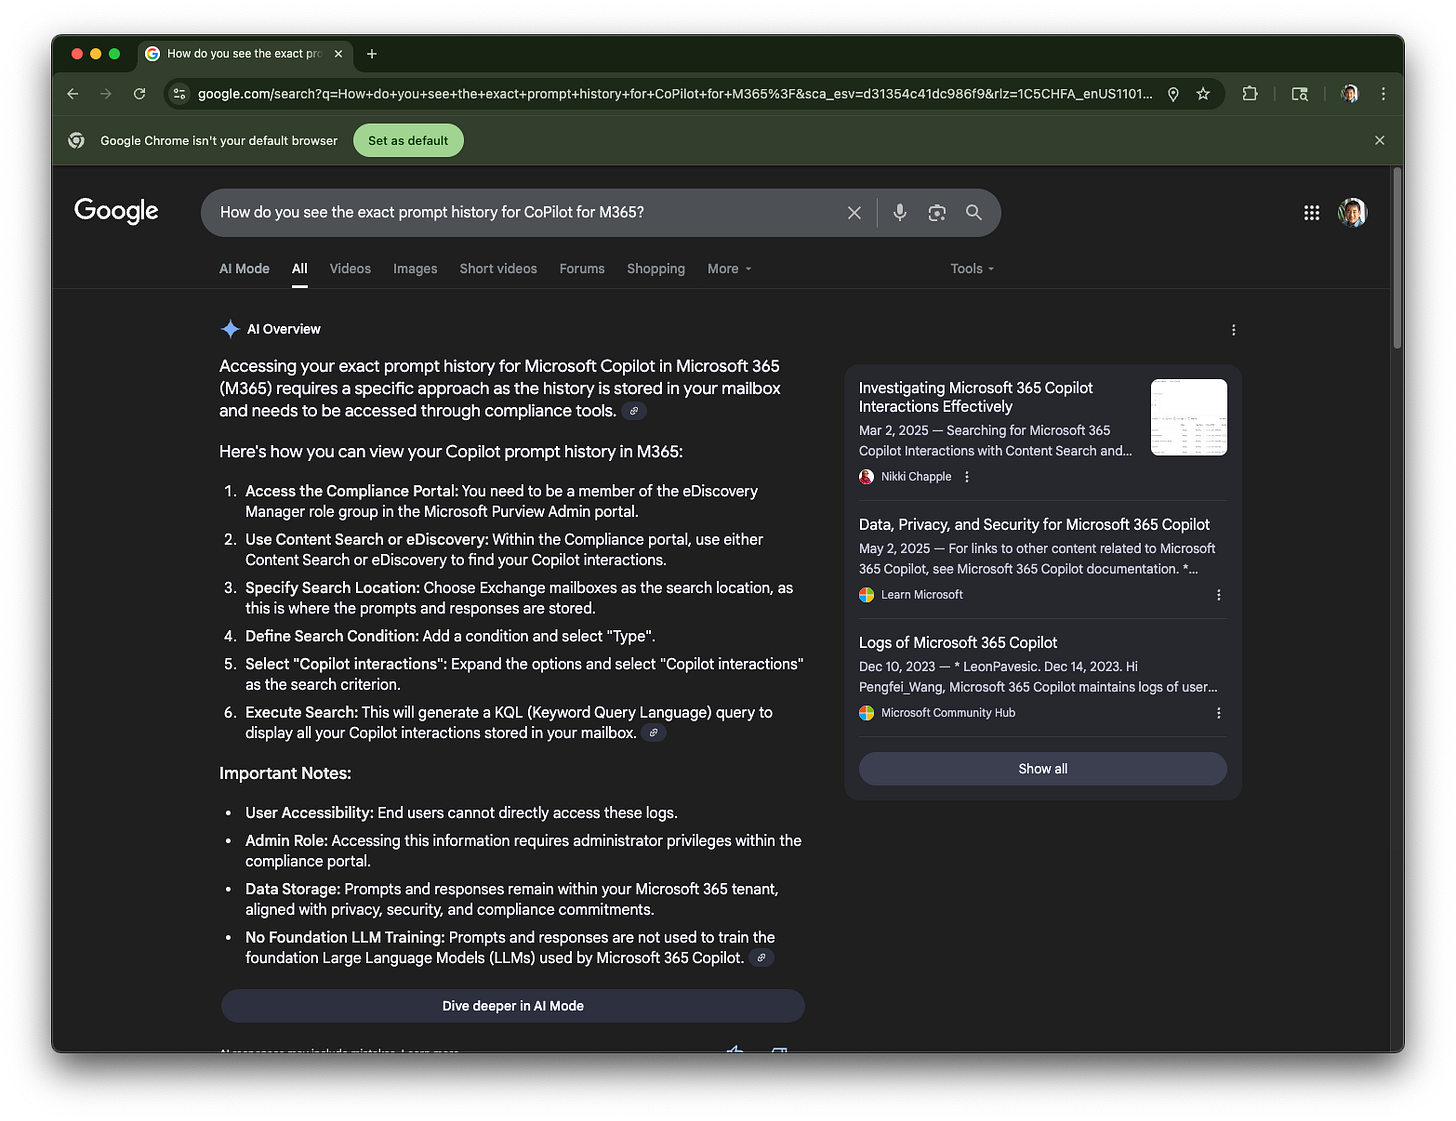Open source link chip after Execute Search step
Viewport: 1456px width, 1121px height.
pos(654,733)
